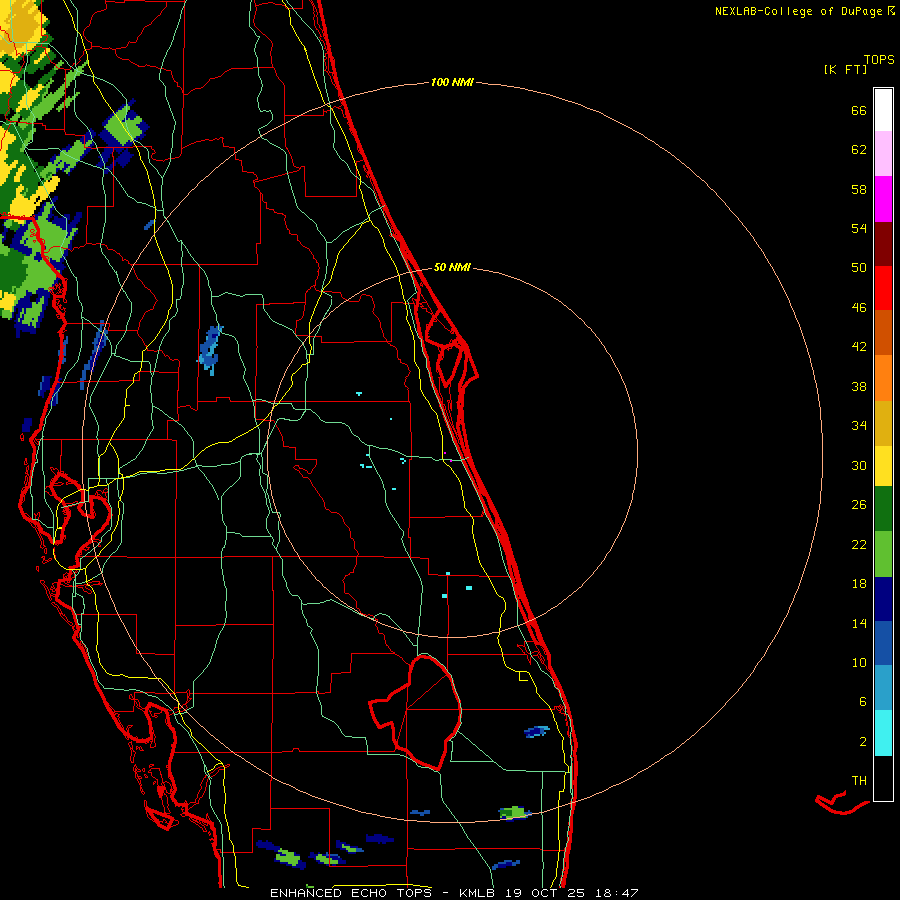The image size is (900, 900).
Task: Click the 46 legend value
Action: (859, 308)
